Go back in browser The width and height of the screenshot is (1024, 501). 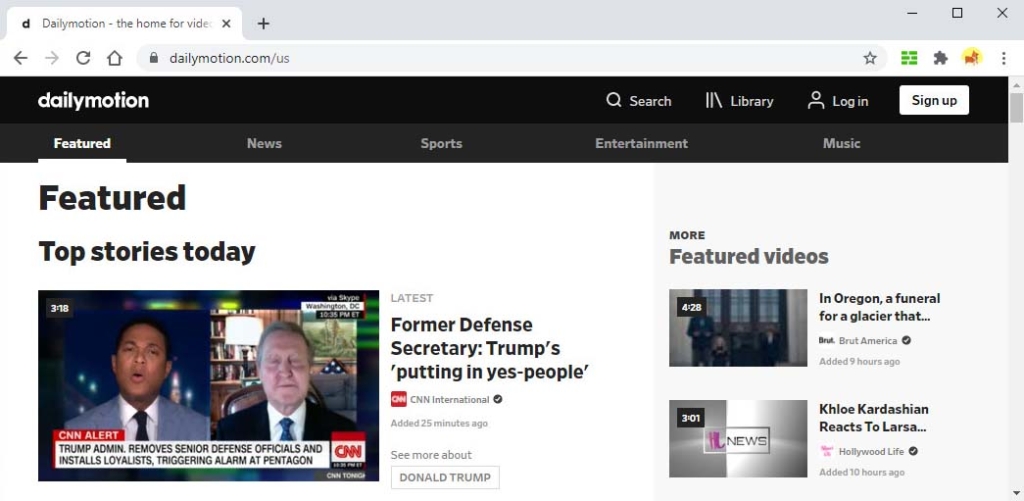click(x=21, y=58)
